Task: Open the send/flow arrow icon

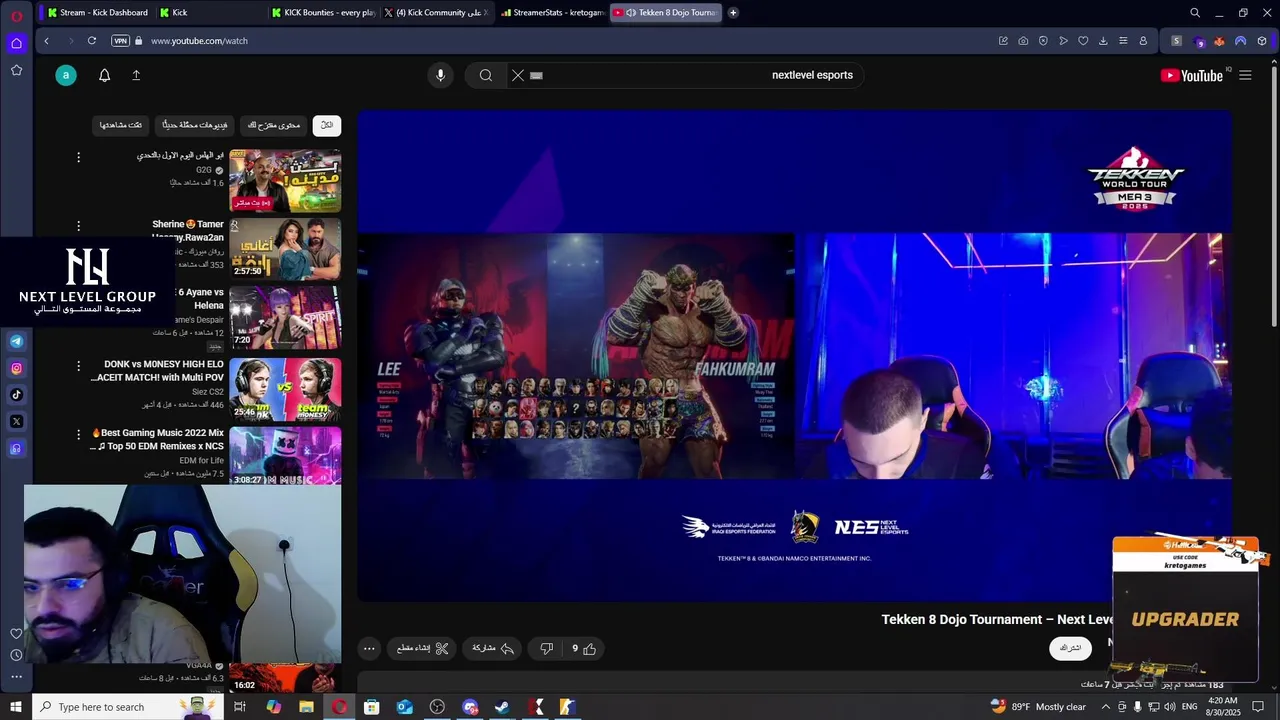Action: click(x=1063, y=41)
